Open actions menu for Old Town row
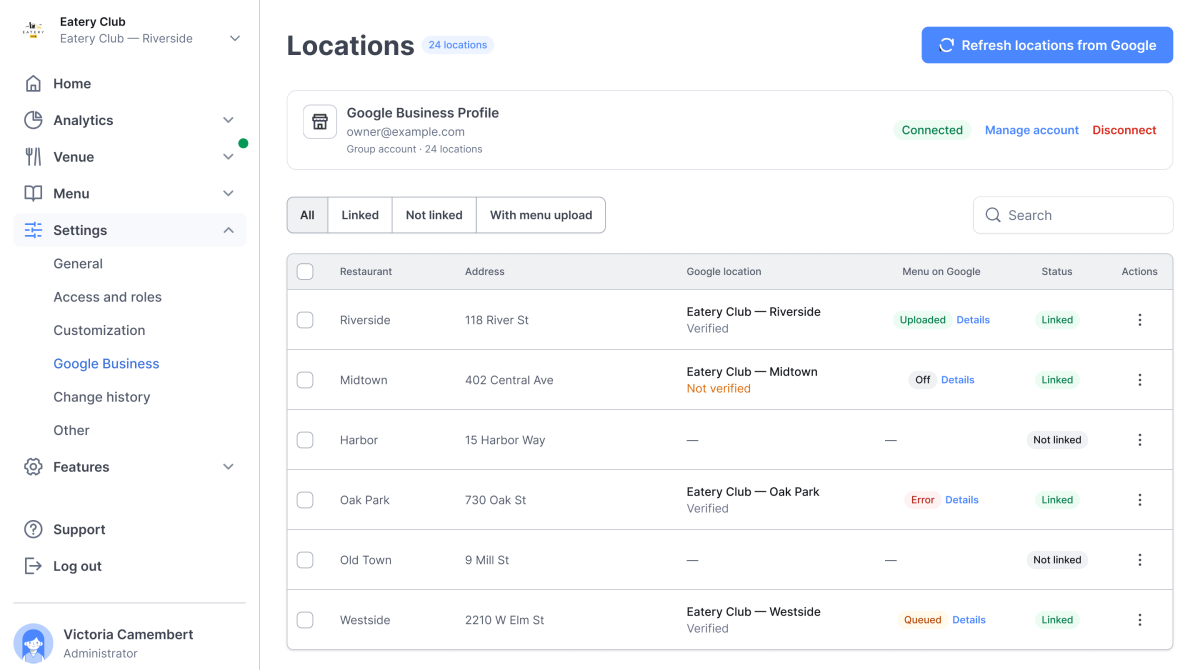 coord(1140,560)
